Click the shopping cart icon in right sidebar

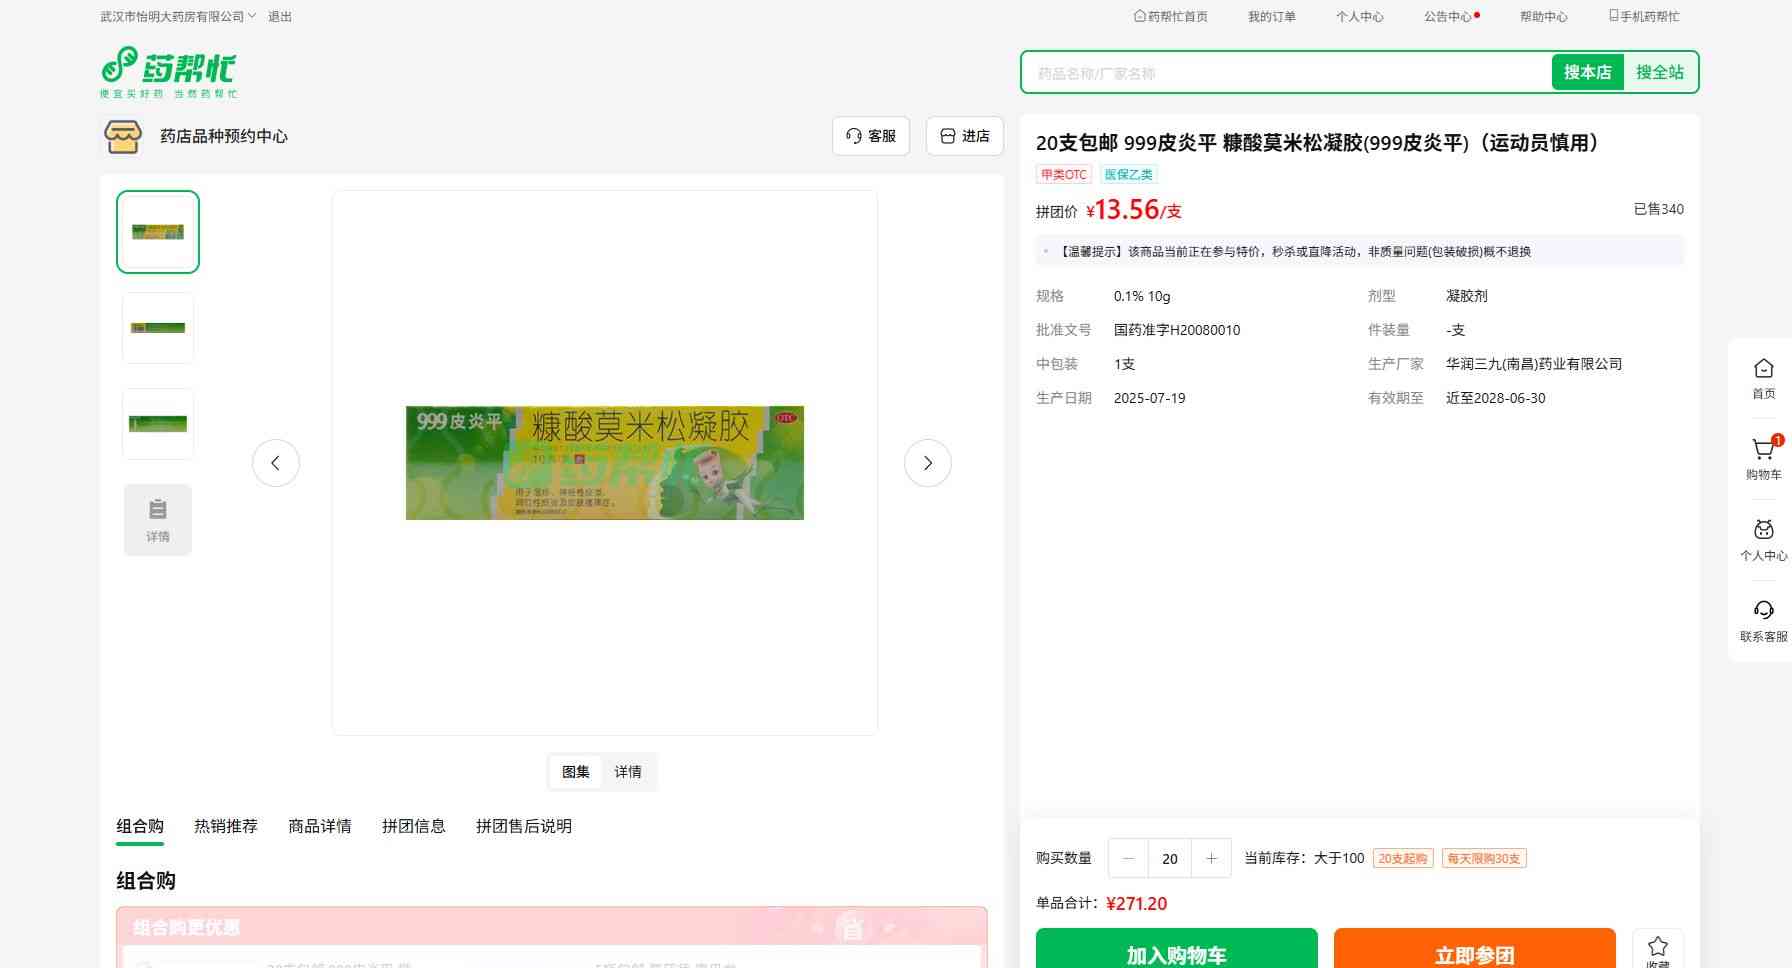point(1763,450)
